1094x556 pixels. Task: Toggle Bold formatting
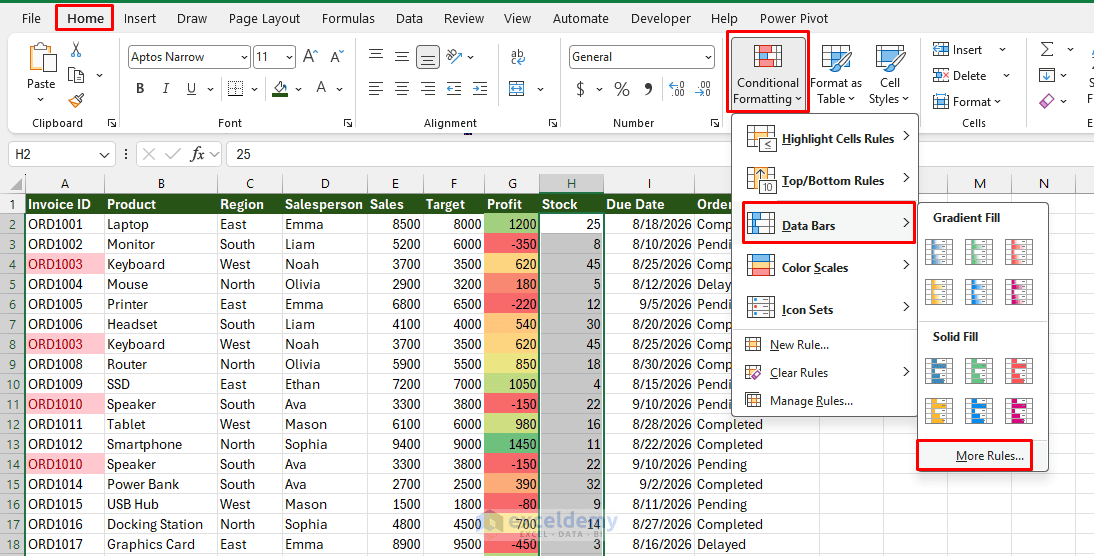pyautogui.click(x=140, y=89)
